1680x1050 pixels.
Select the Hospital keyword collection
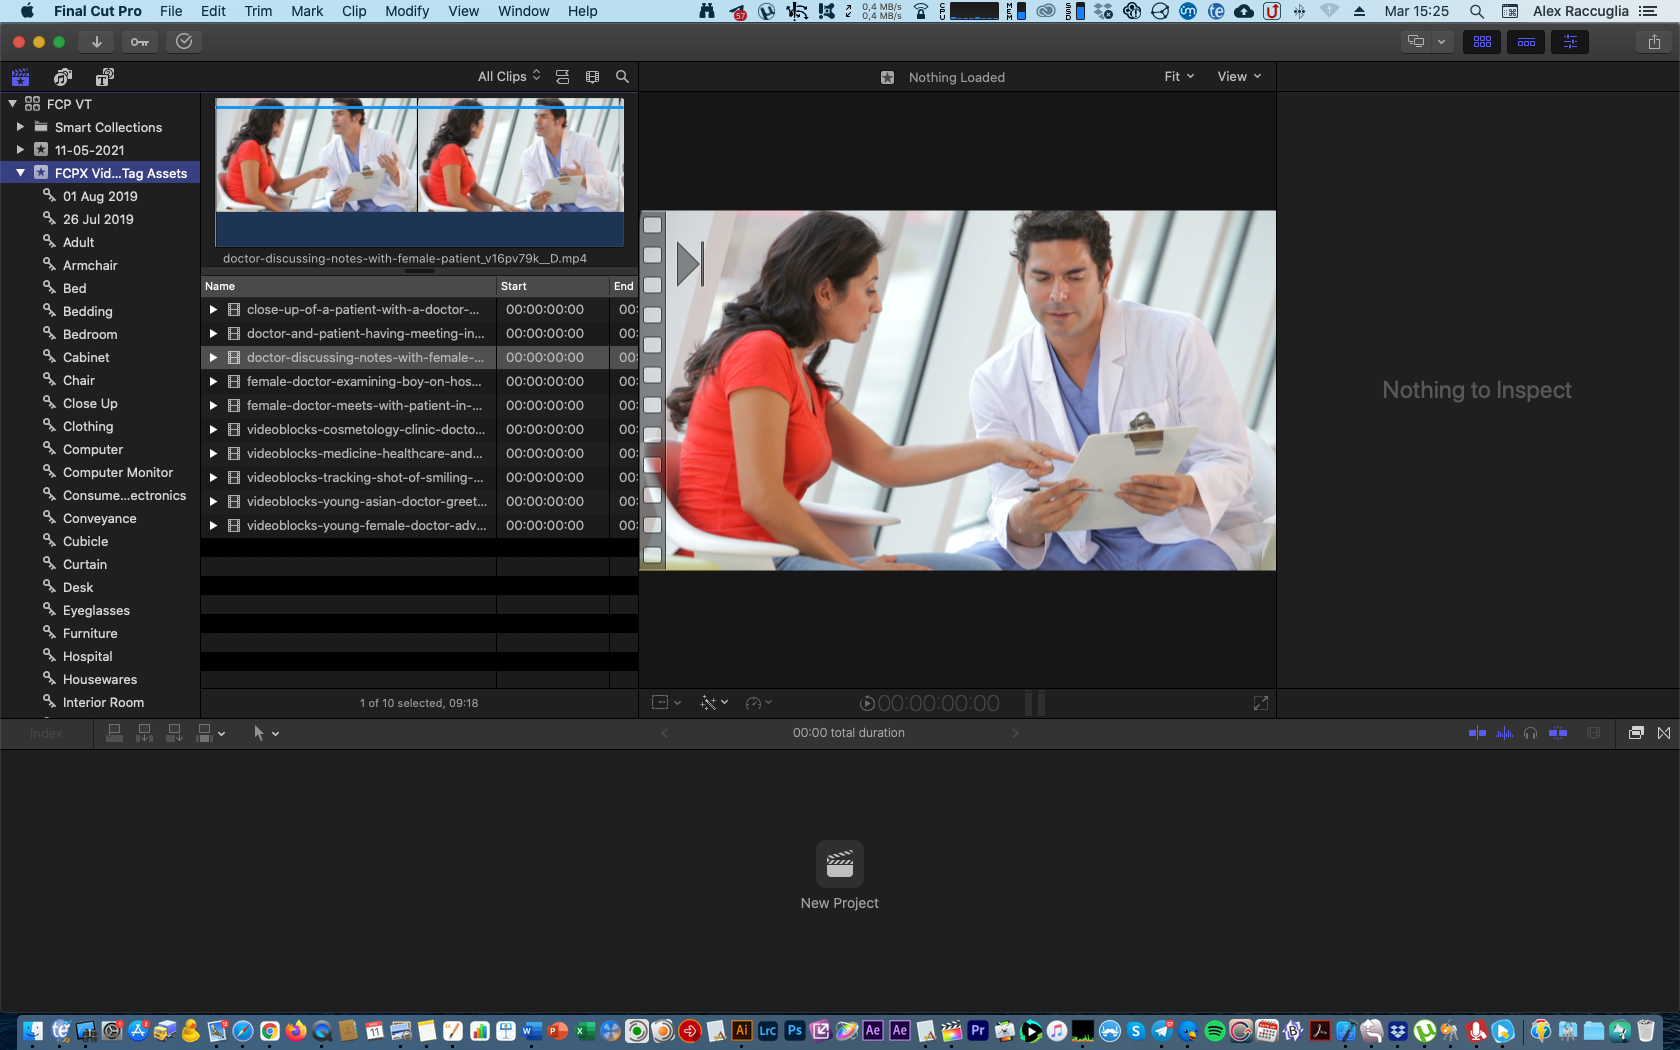87,657
